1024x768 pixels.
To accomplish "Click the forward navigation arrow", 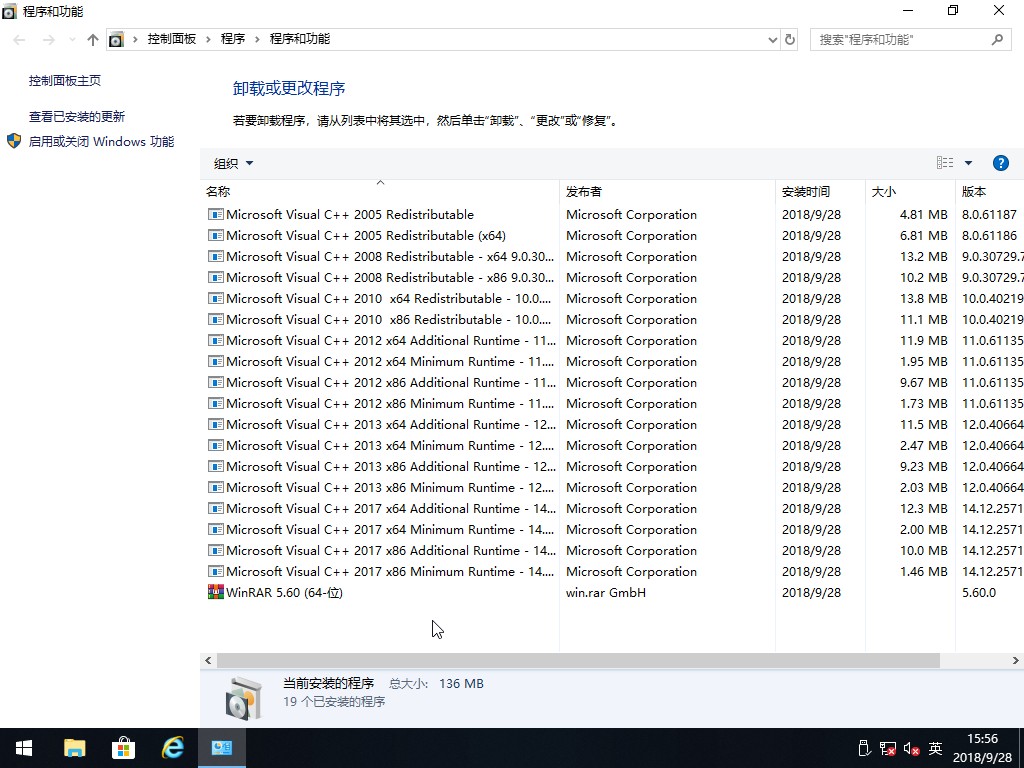I will click(49, 40).
